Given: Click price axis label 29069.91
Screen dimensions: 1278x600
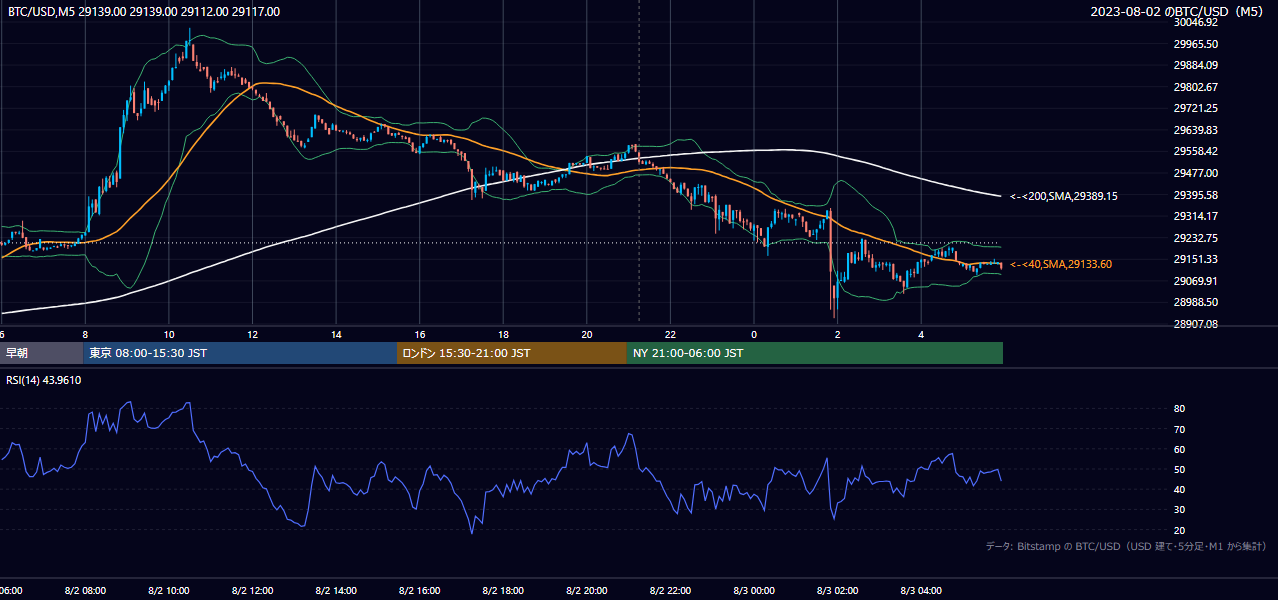Looking at the screenshot, I should (x=1196, y=281).
